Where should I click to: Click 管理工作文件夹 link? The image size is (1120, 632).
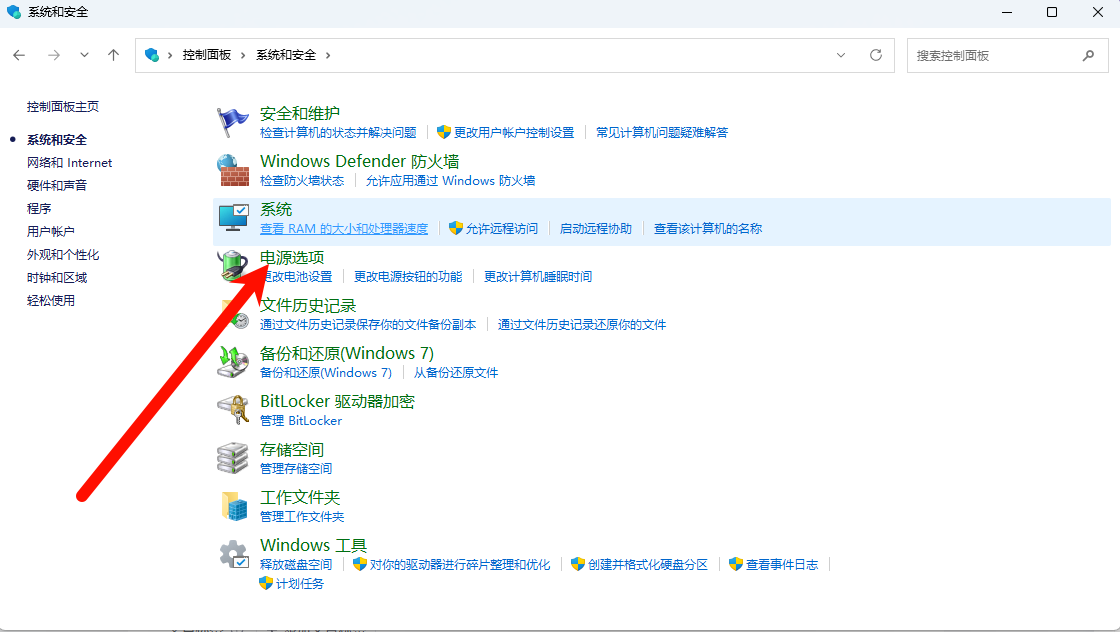coord(302,516)
